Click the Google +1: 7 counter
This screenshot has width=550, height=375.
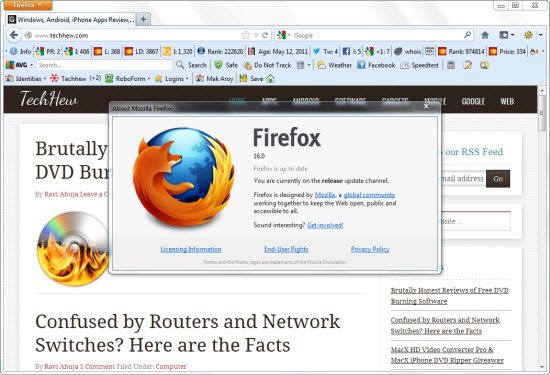(x=377, y=51)
